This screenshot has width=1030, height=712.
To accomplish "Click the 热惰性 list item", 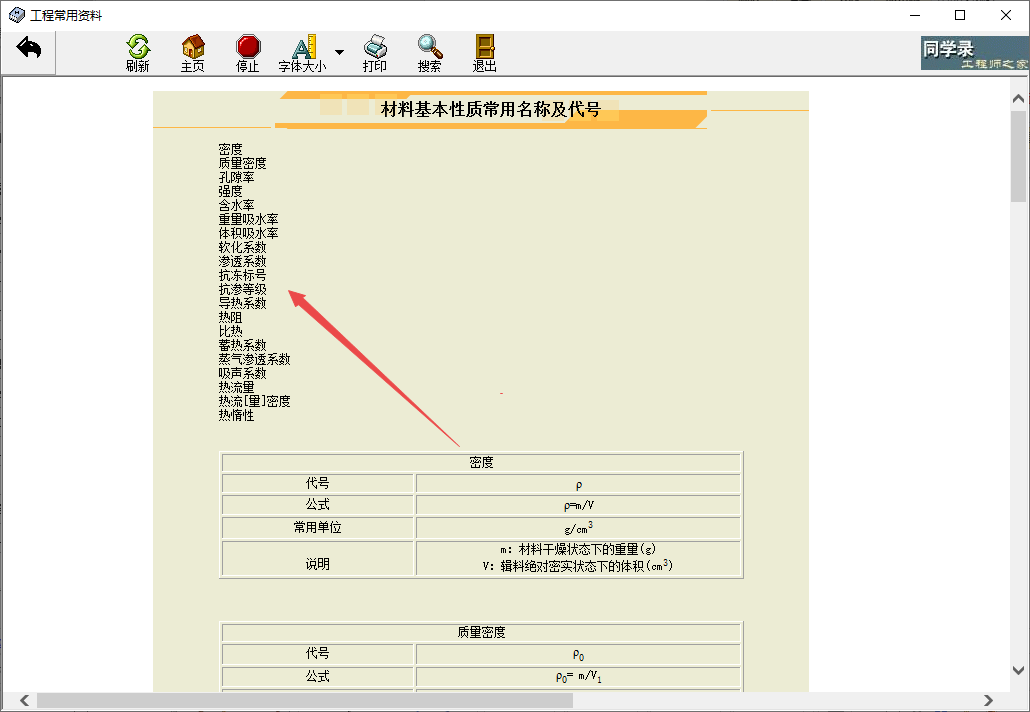I will [x=237, y=415].
